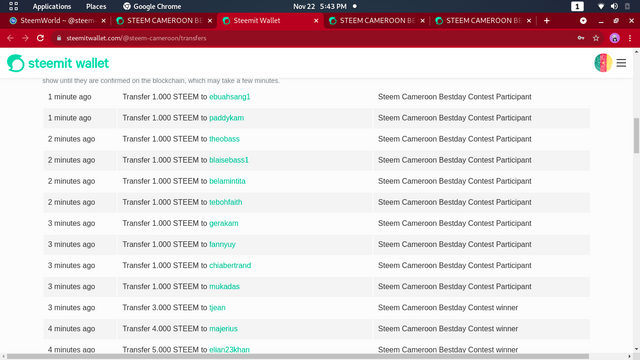
Task: Open the chiabertrand profile link
Action: click(x=230, y=265)
